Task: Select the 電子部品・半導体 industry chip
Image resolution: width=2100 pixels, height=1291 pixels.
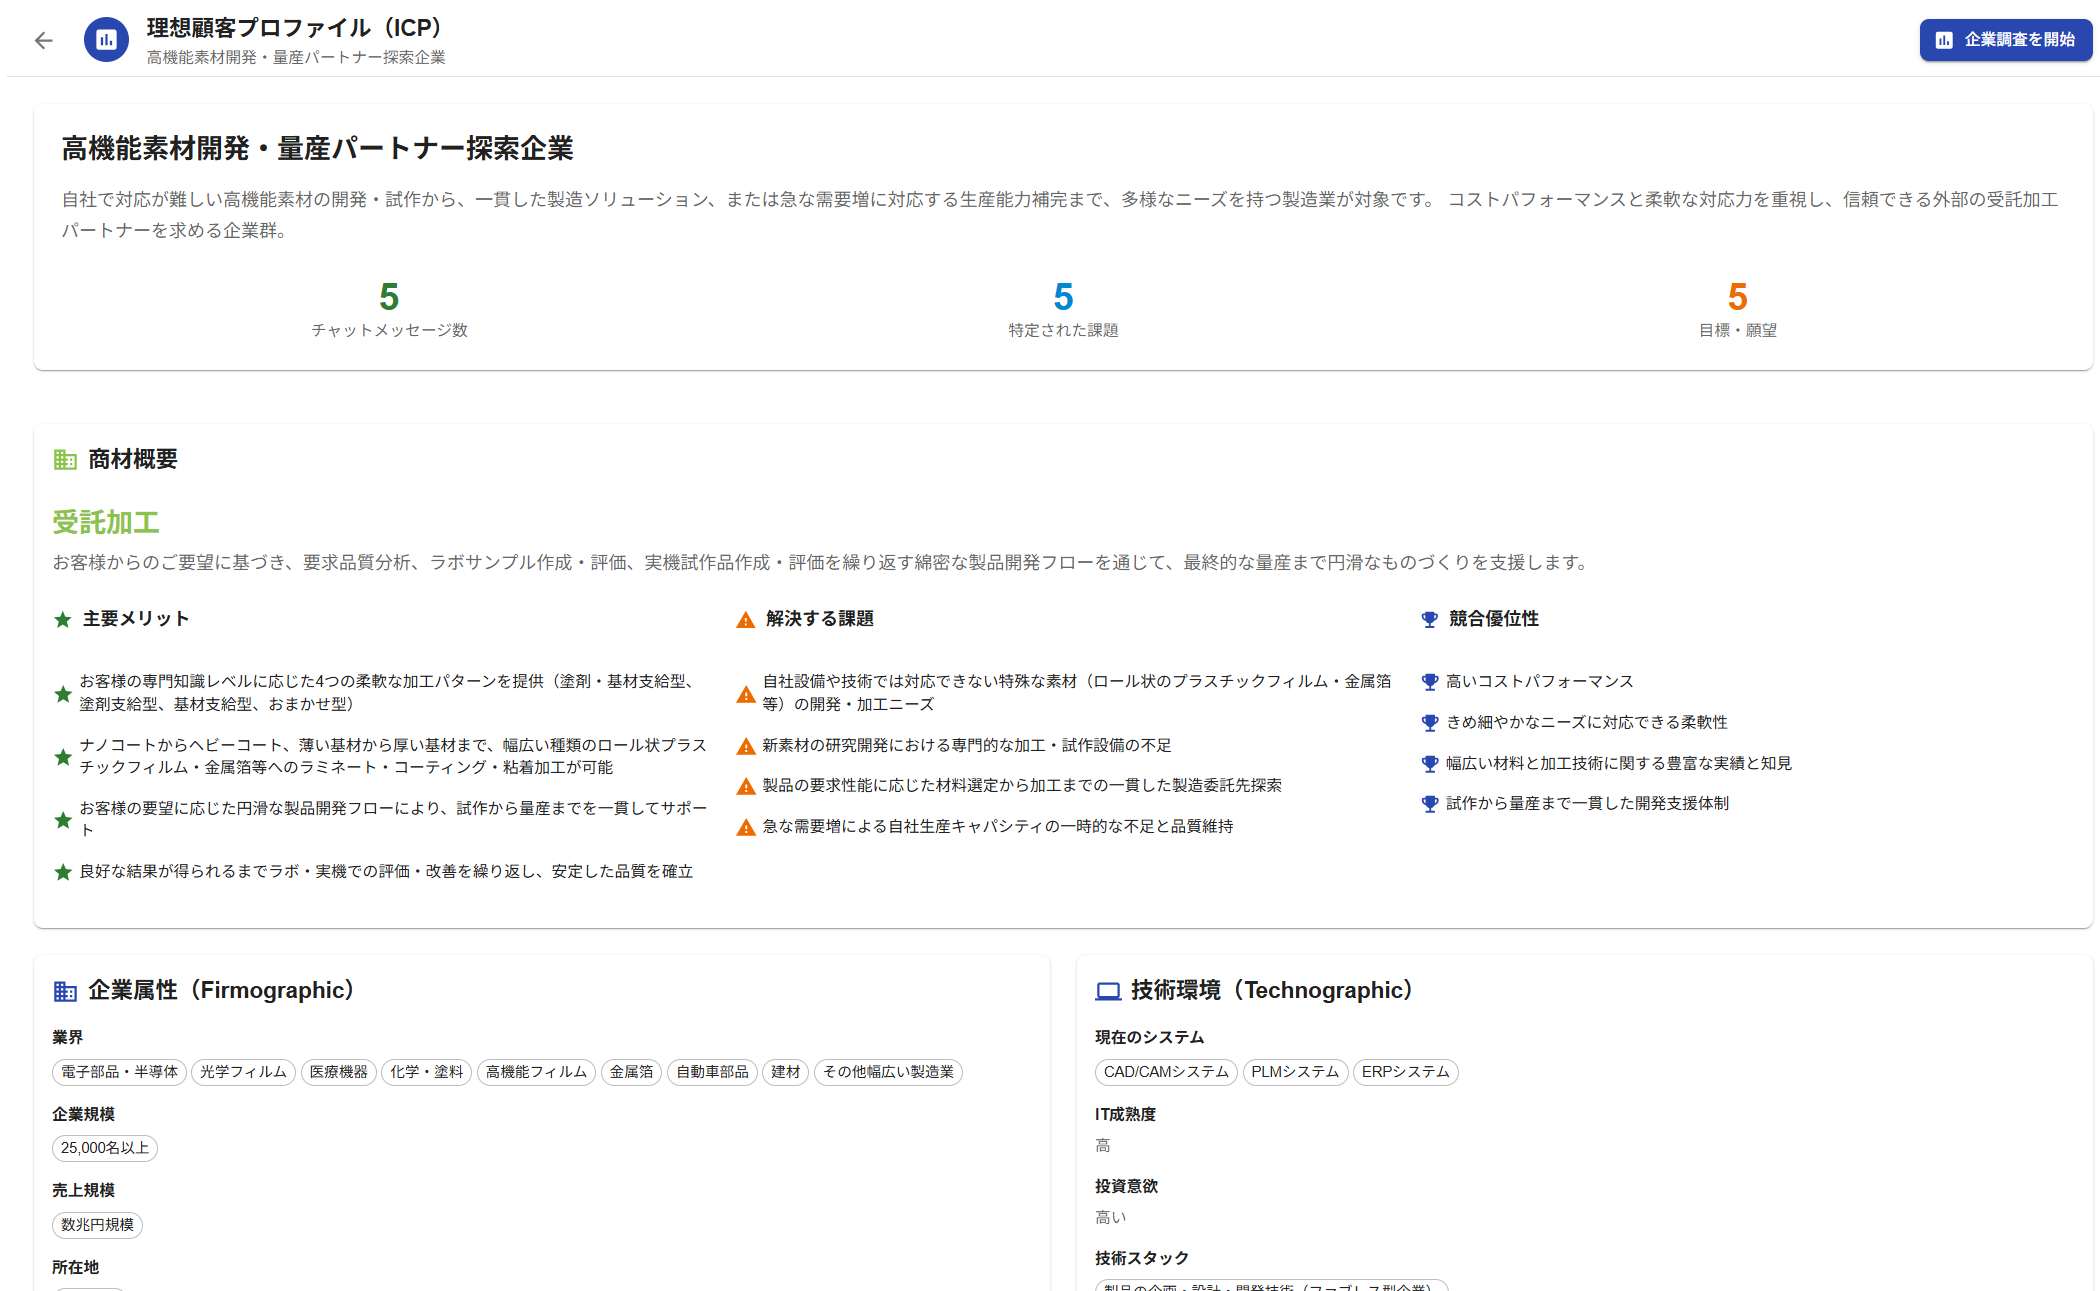Action: 119,1072
